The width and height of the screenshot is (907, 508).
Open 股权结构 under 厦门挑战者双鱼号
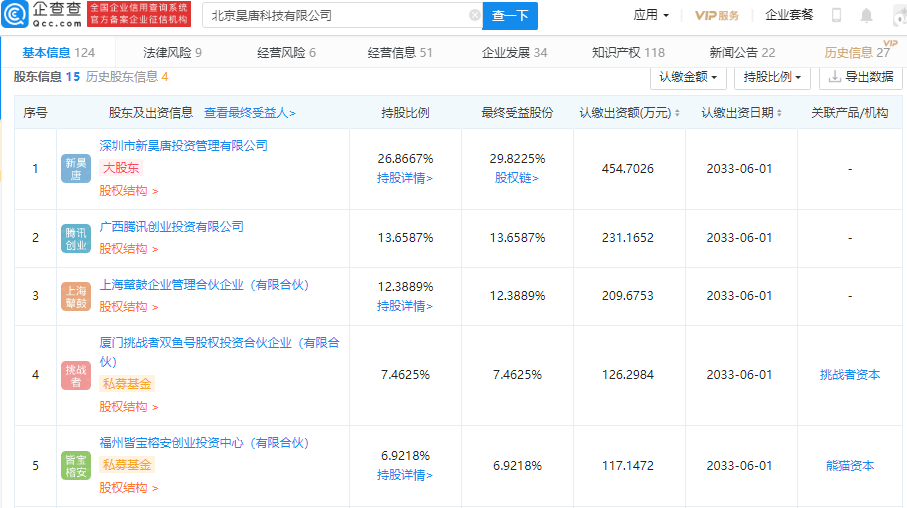[x=128, y=407]
